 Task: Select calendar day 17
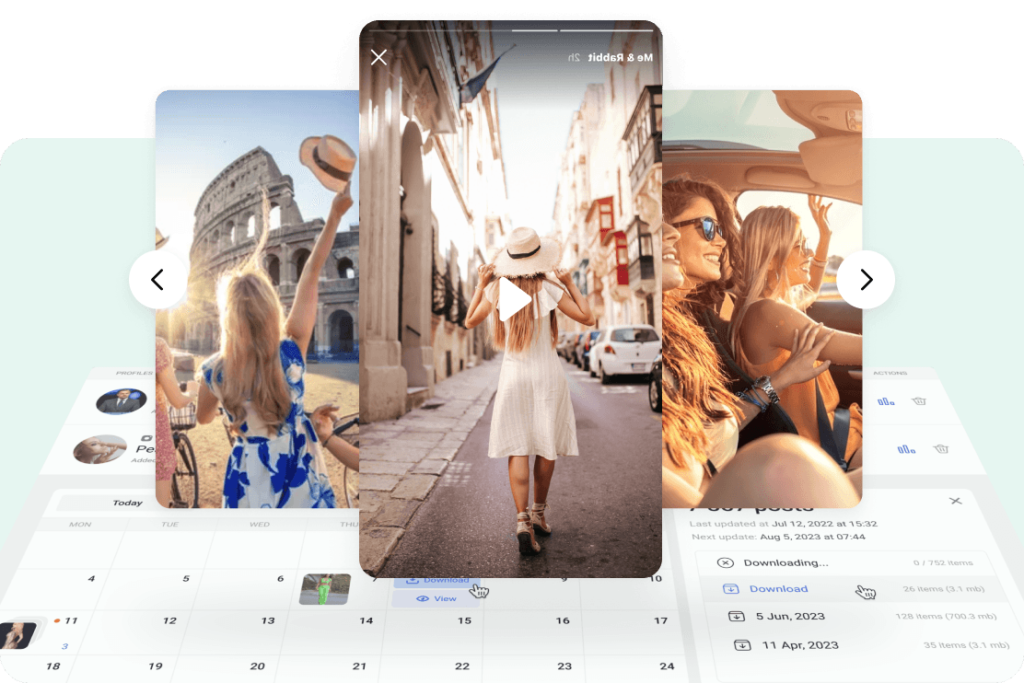pos(661,620)
